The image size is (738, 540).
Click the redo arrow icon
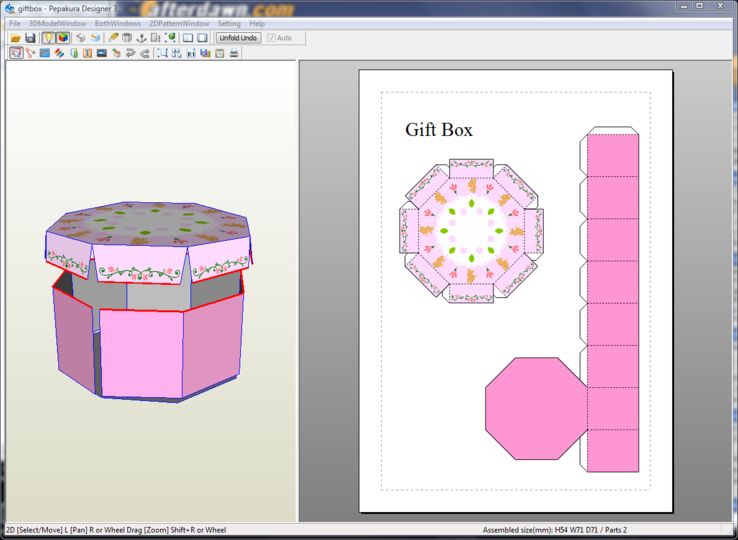coord(145,53)
